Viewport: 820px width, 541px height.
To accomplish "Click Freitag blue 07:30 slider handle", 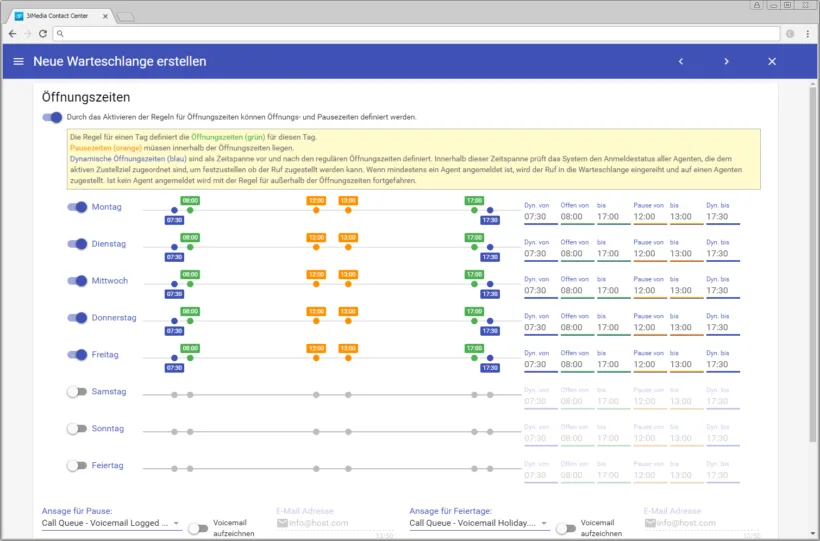I will (x=174, y=358).
